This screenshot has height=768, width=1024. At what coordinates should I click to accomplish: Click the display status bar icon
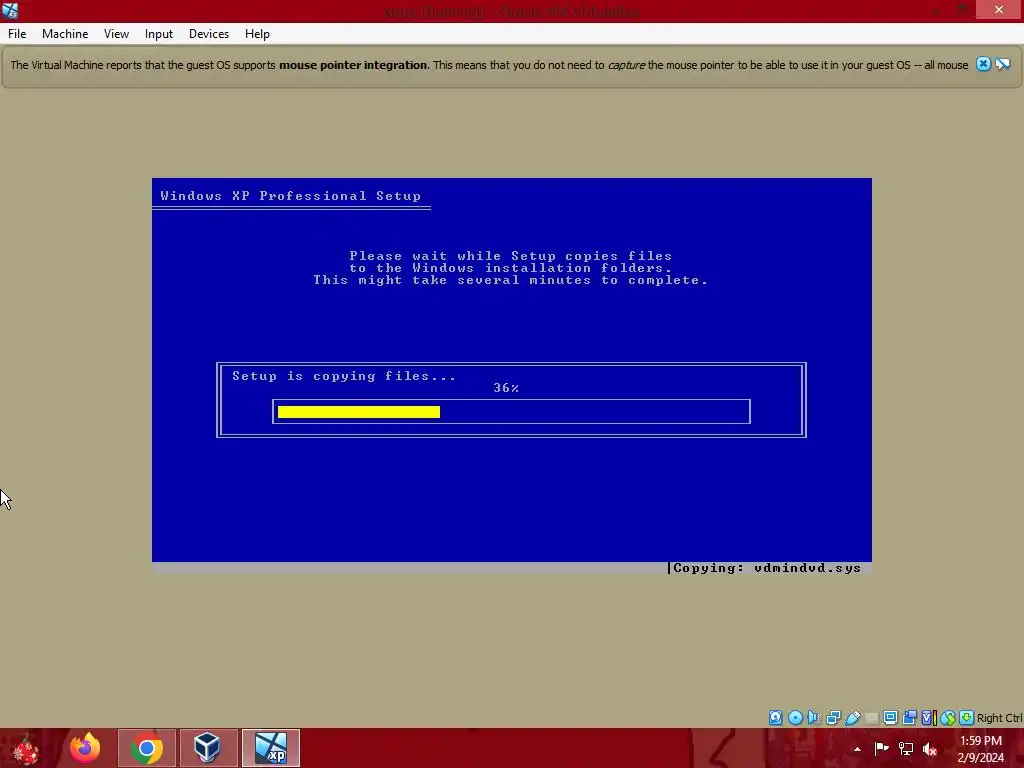click(x=890, y=718)
